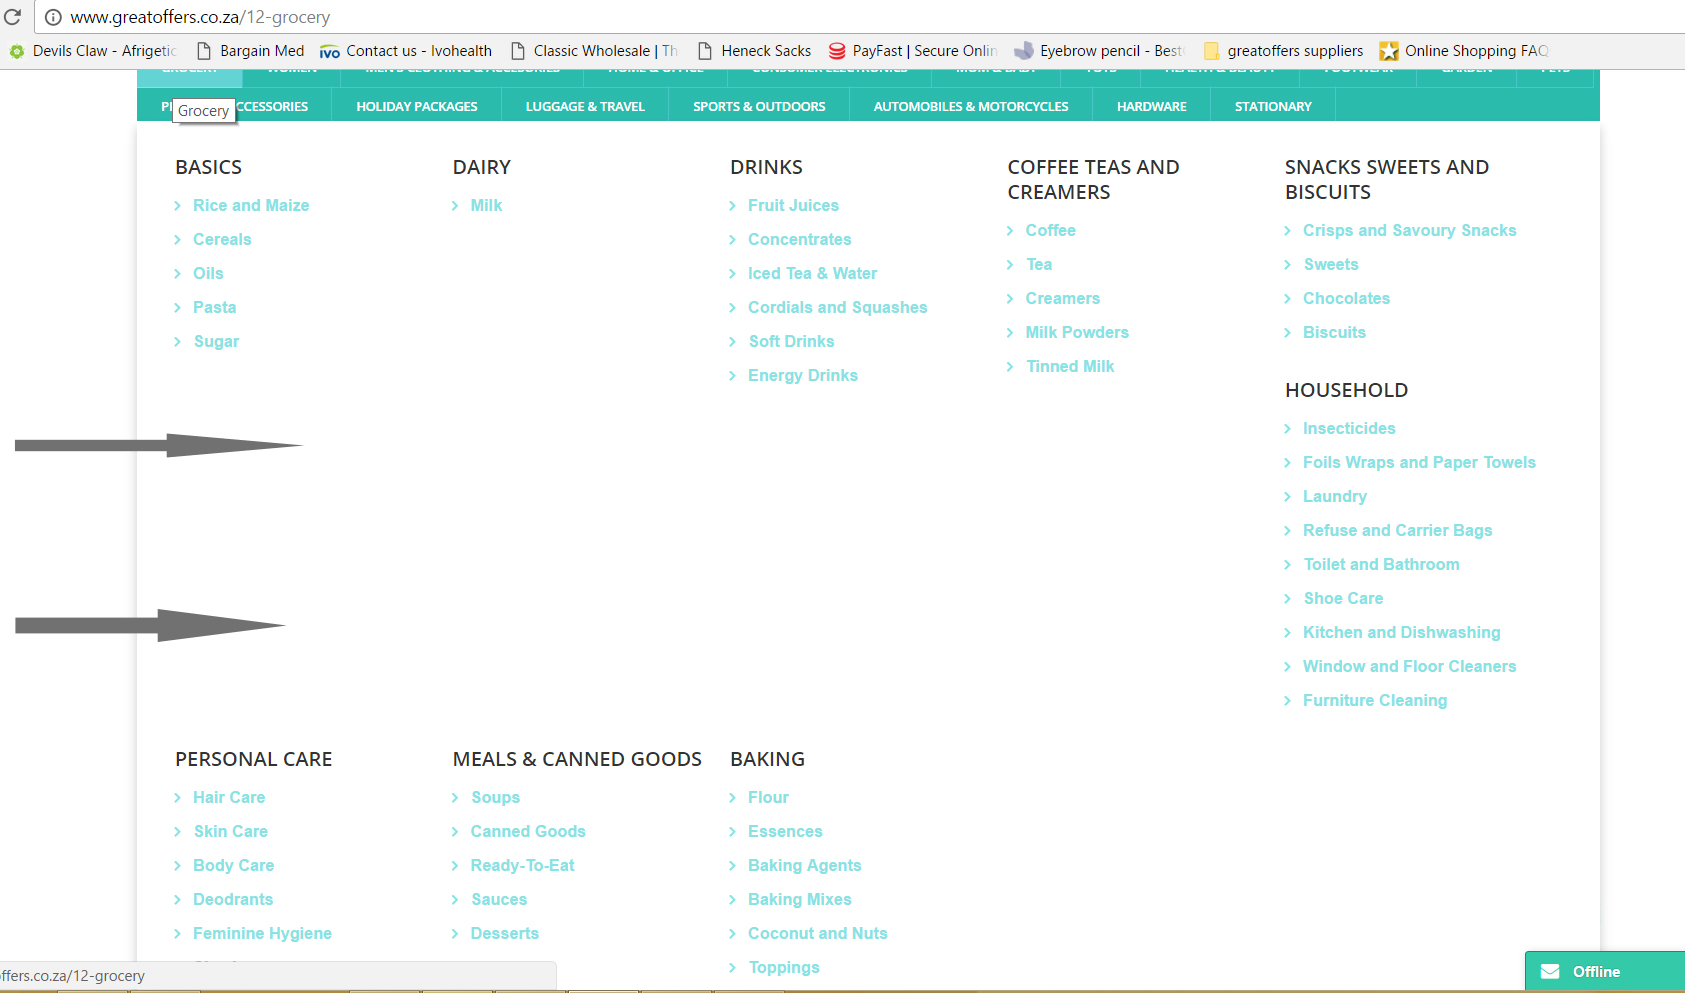Click the Toppings link

(x=784, y=967)
